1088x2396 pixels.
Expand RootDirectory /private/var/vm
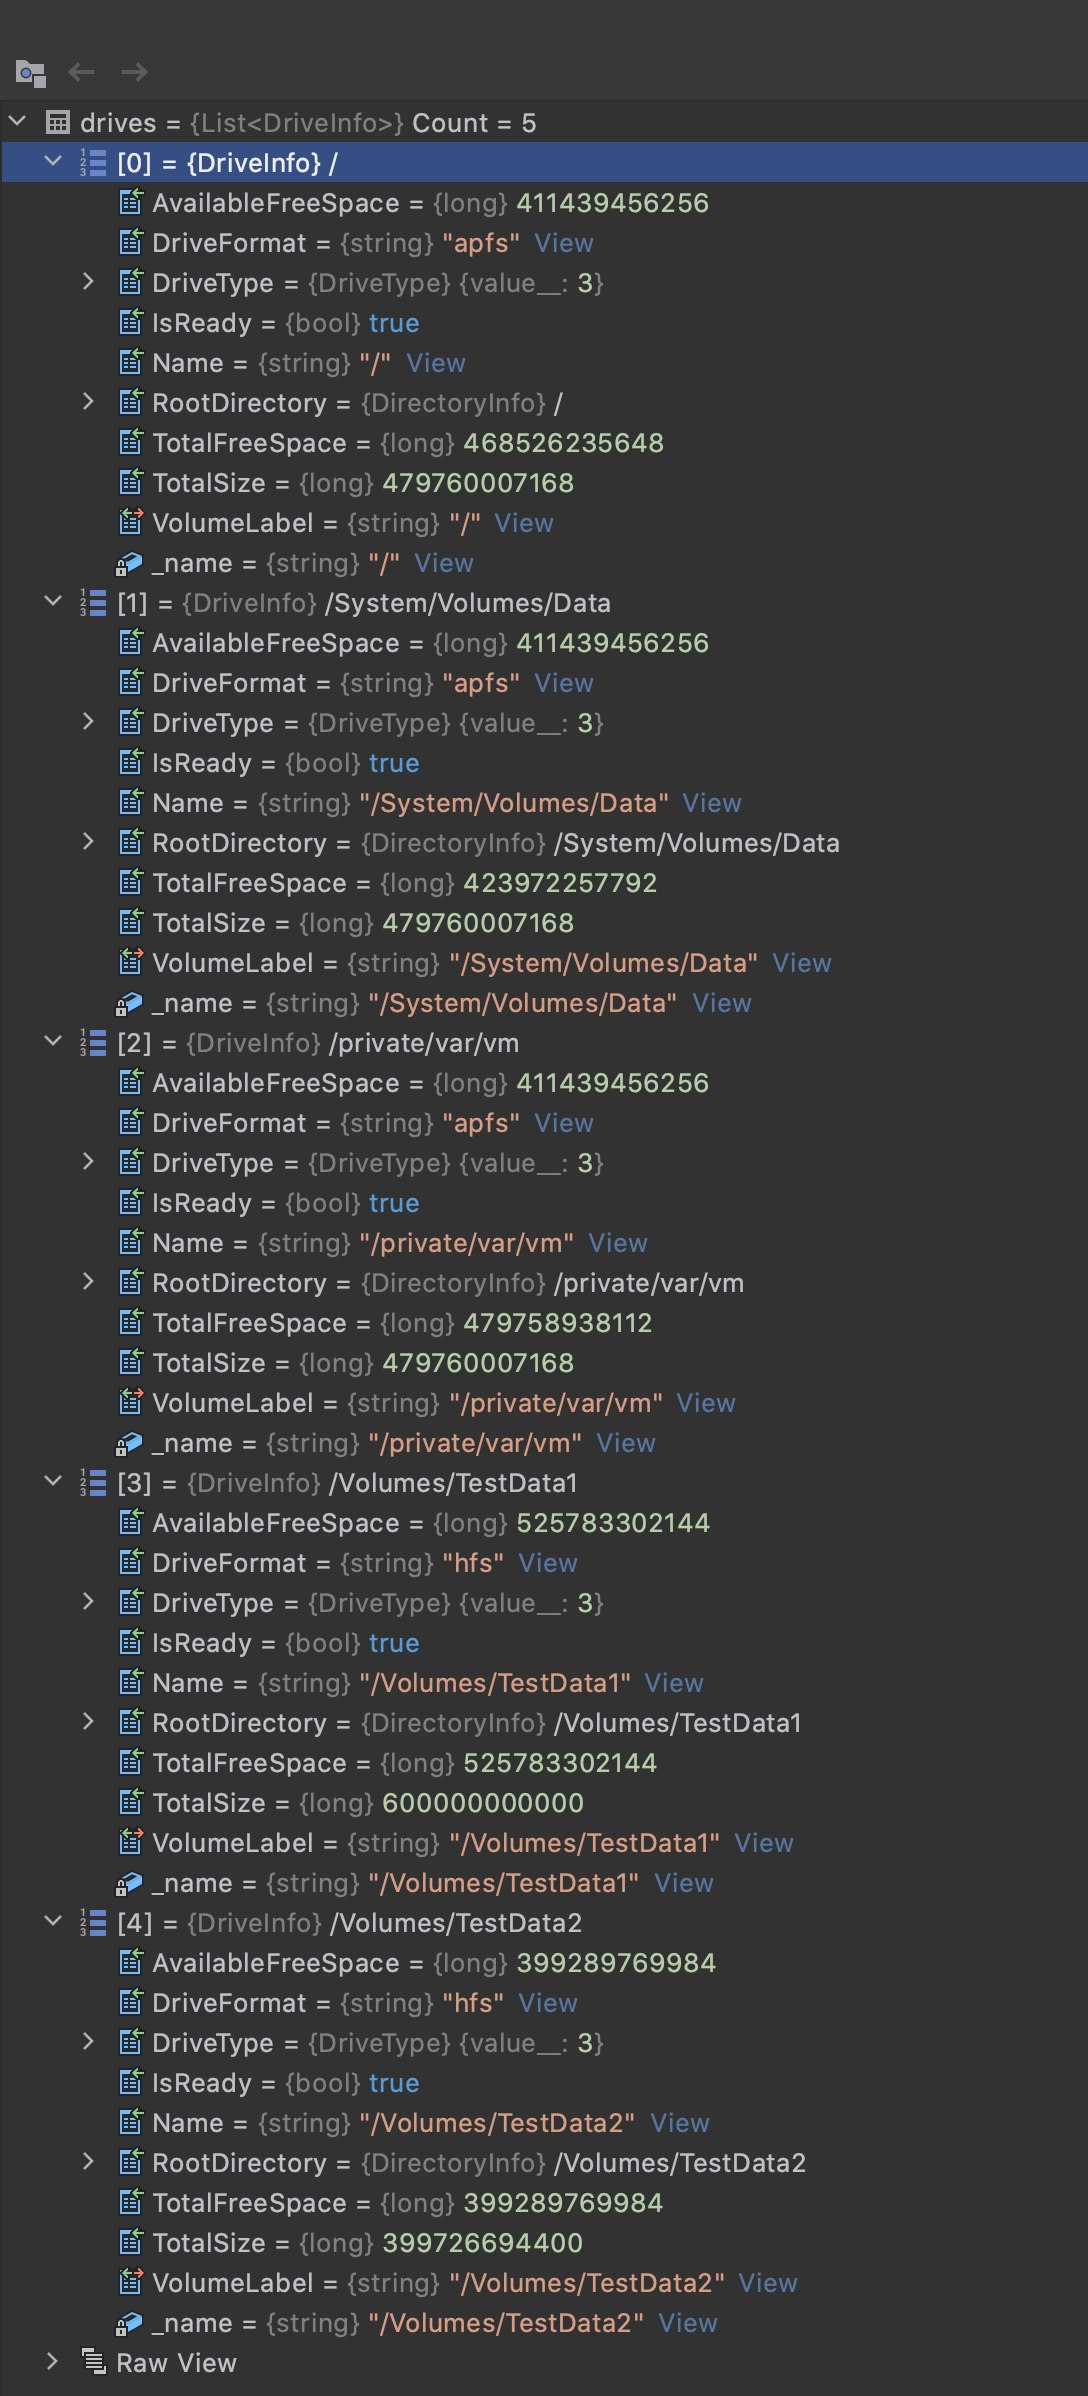tap(88, 1282)
